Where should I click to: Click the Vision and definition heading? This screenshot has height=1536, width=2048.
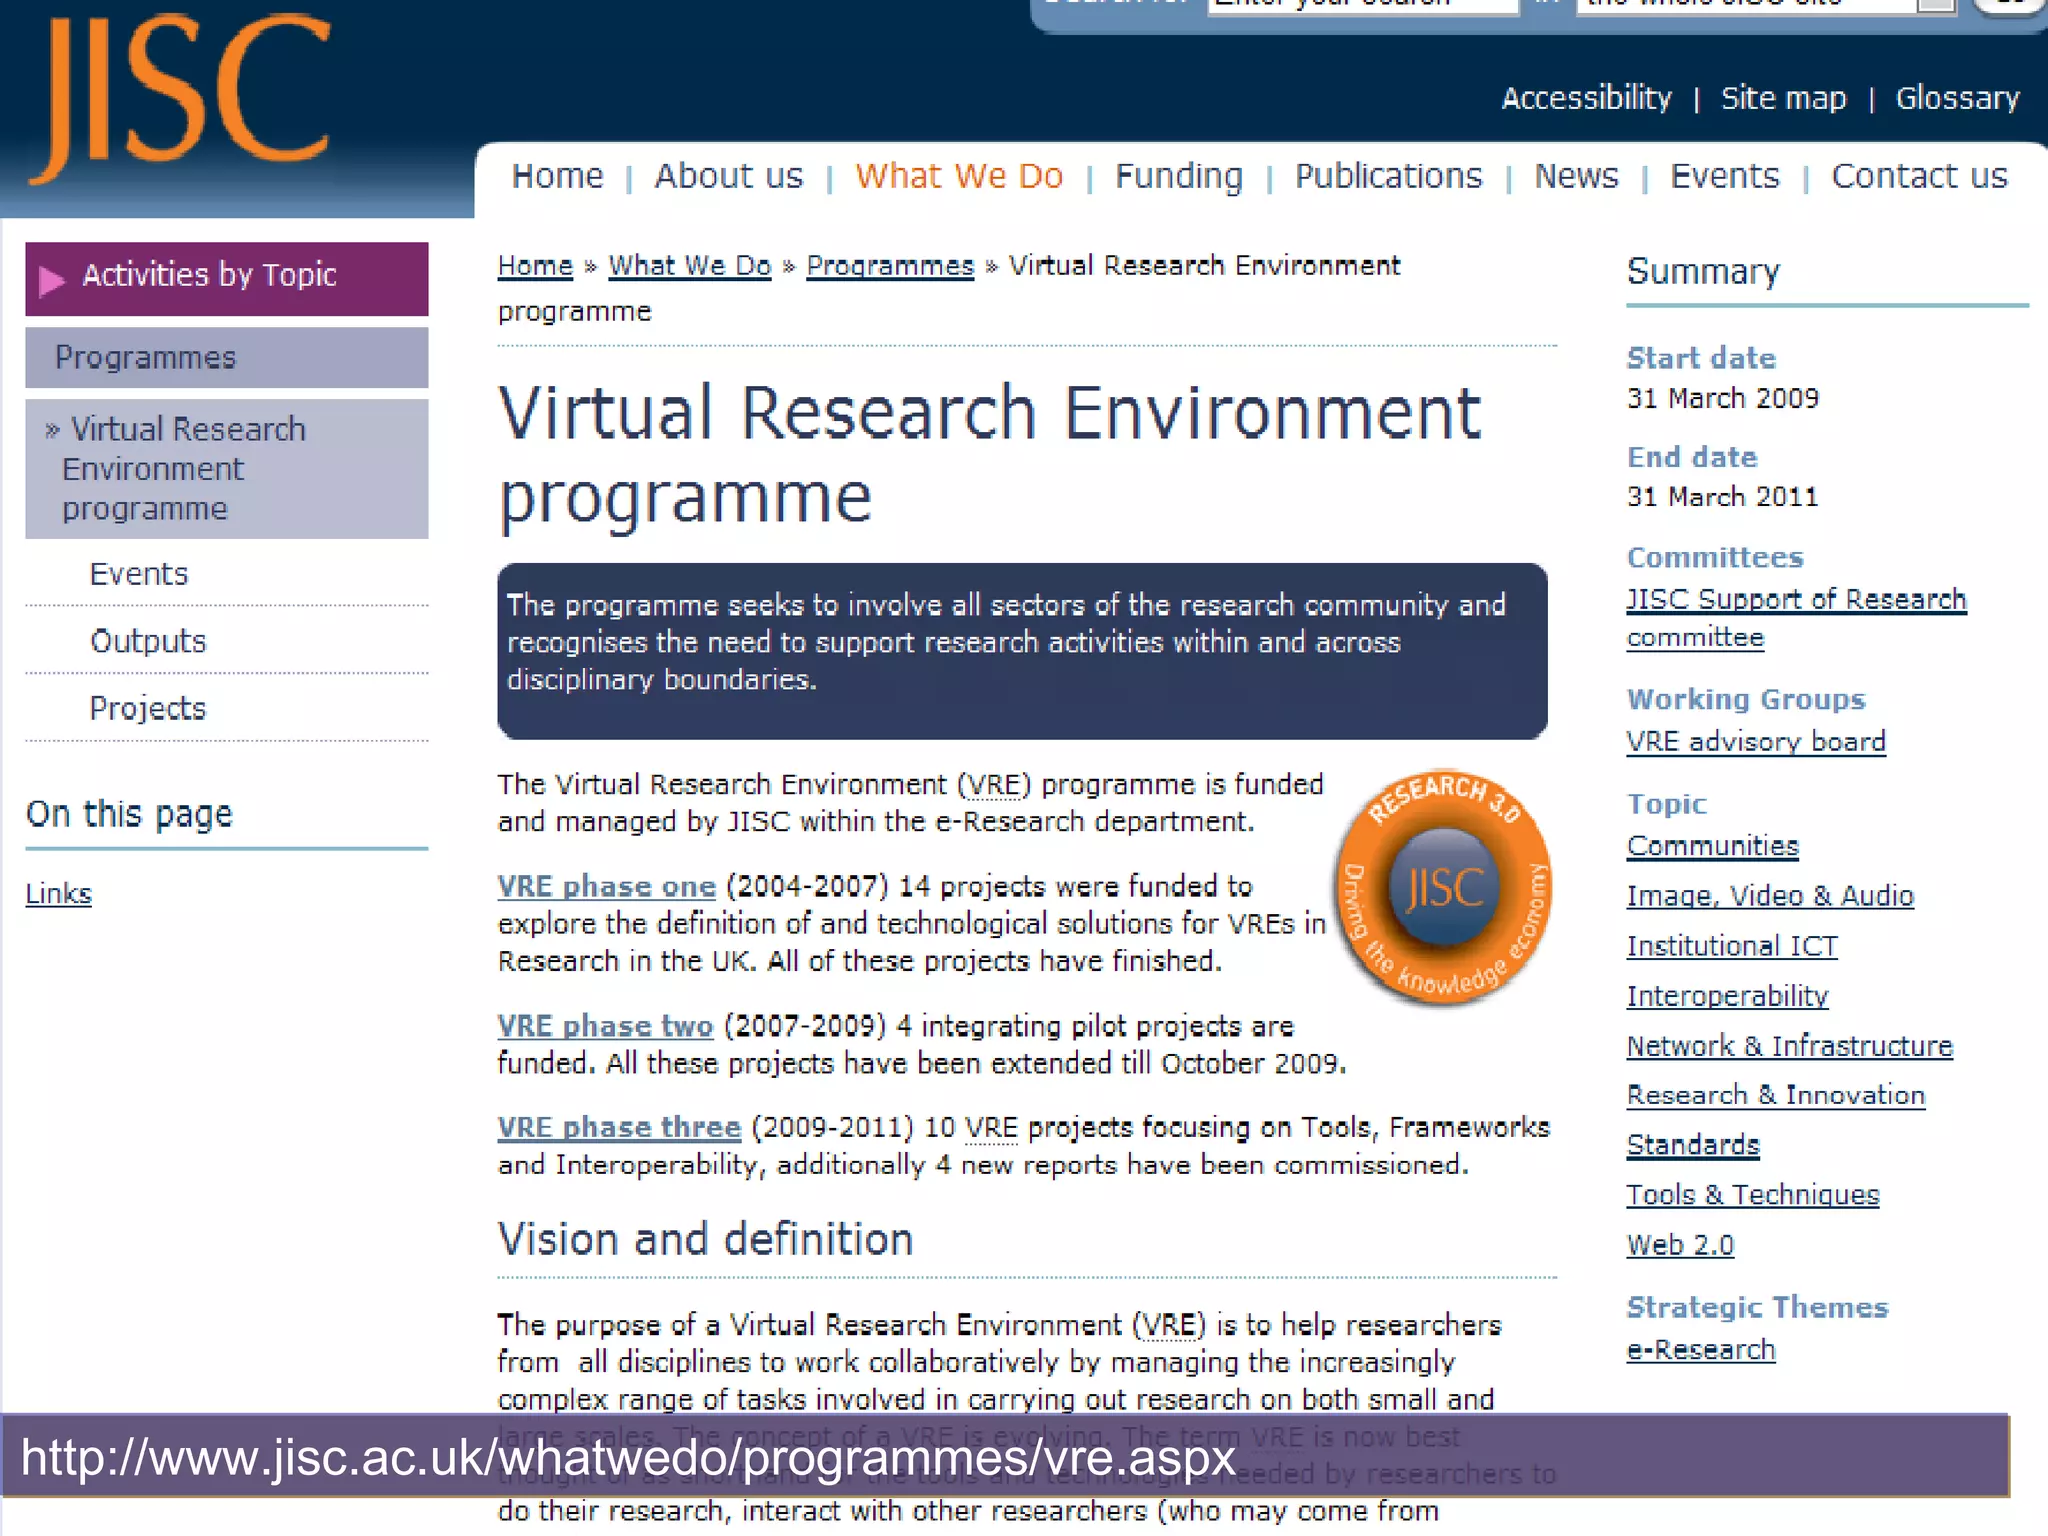pyautogui.click(x=705, y=1240)
